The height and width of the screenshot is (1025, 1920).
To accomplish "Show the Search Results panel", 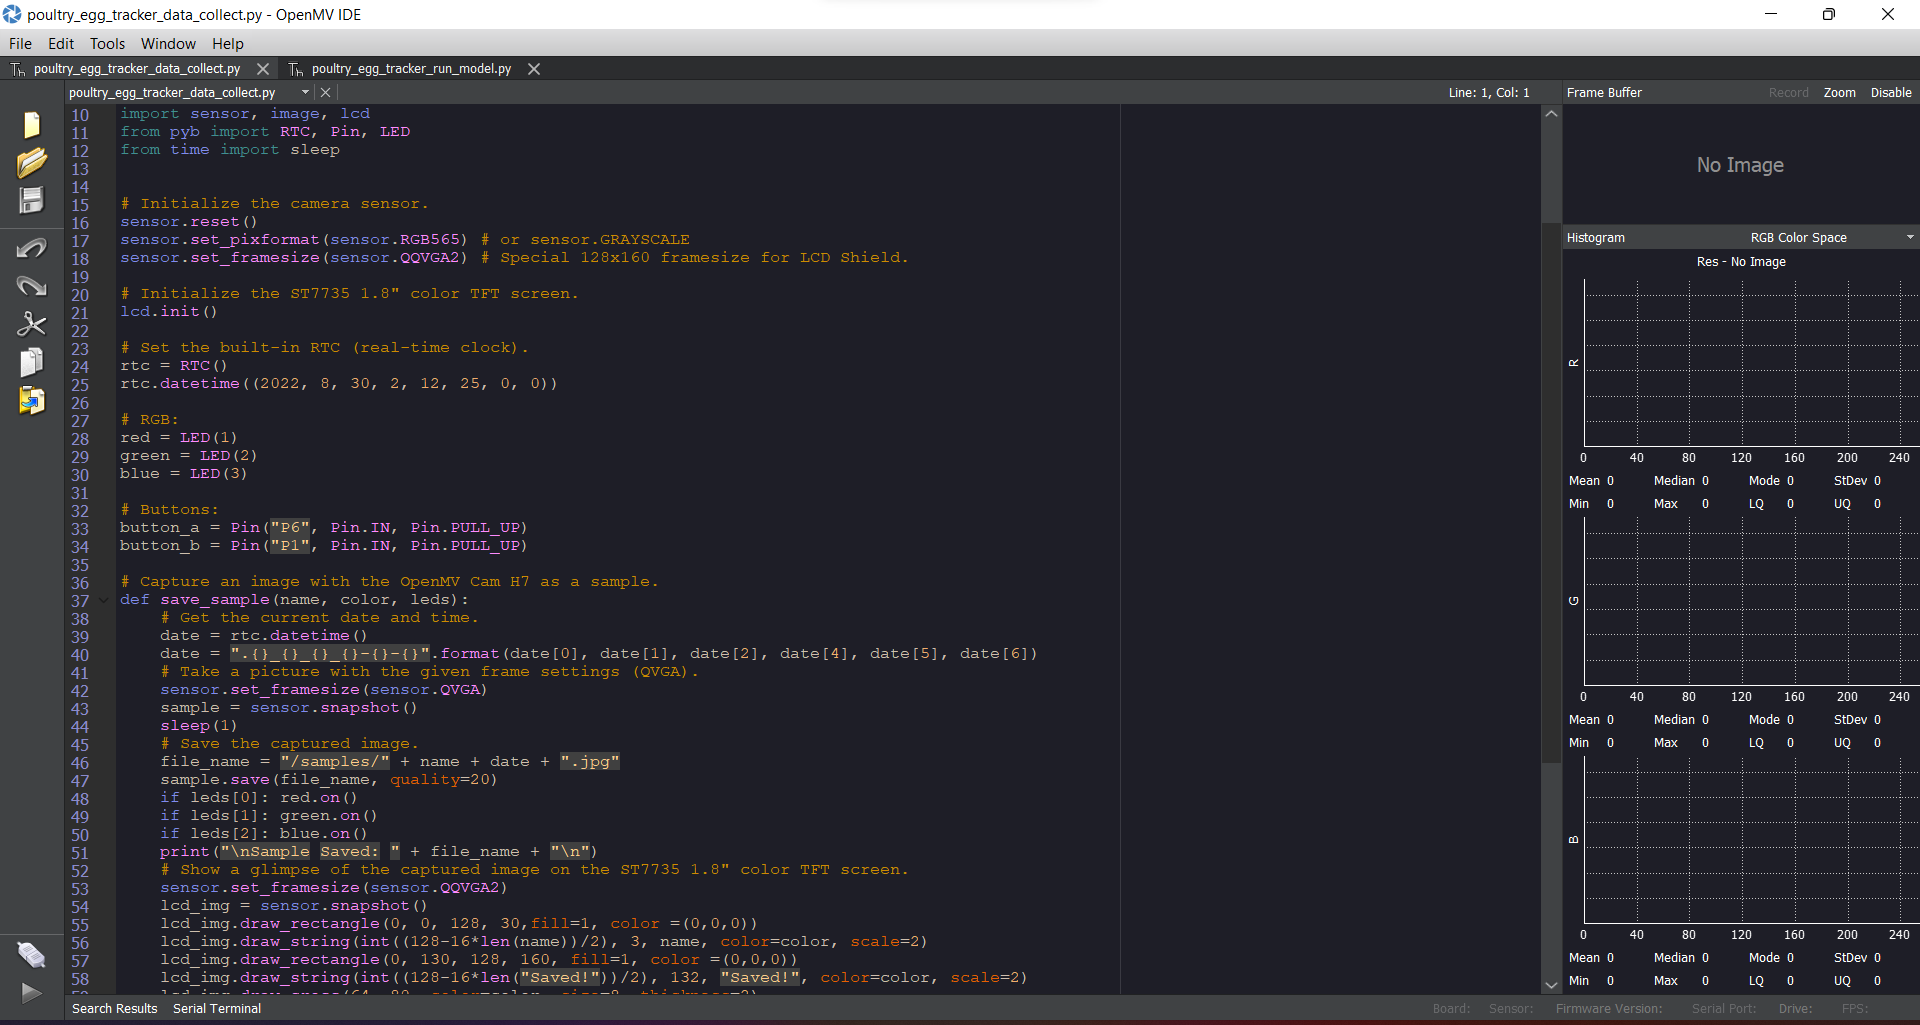I will coord(114,1008).
